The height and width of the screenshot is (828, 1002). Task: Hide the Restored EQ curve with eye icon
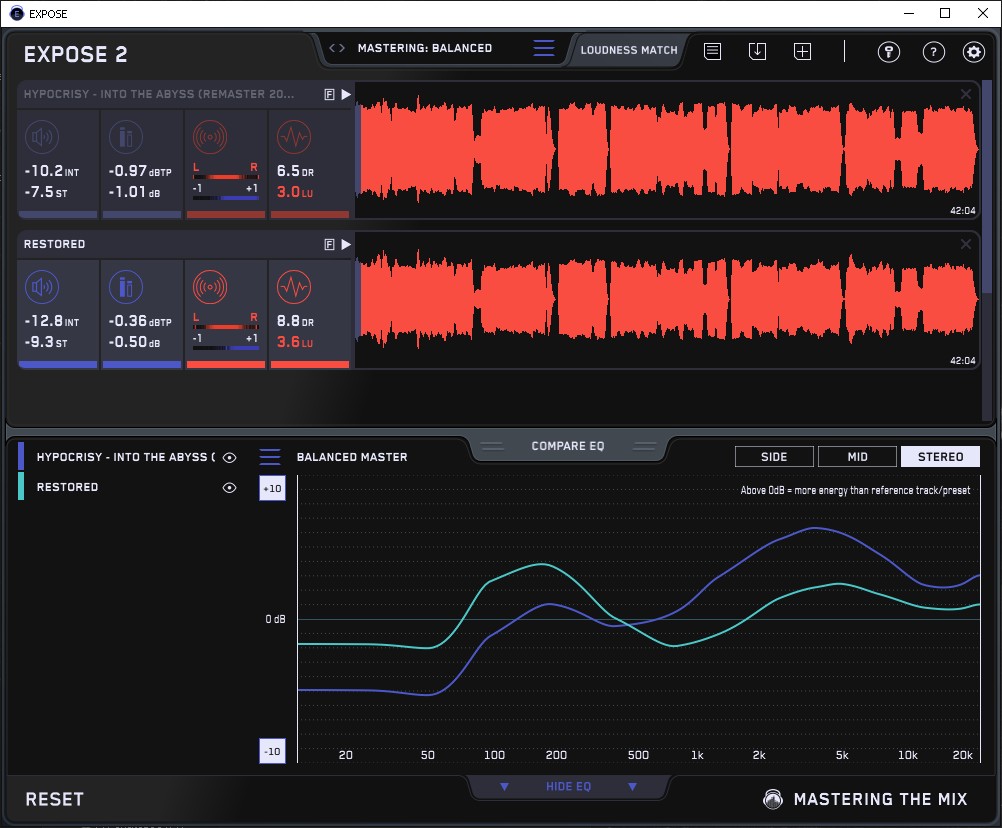[x=230, y=488]
